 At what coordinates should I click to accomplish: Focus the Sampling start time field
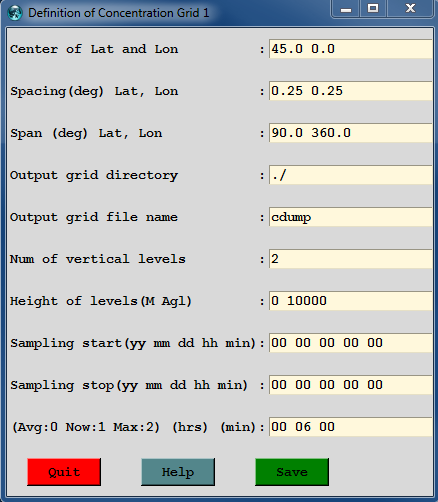pos(351,343)
